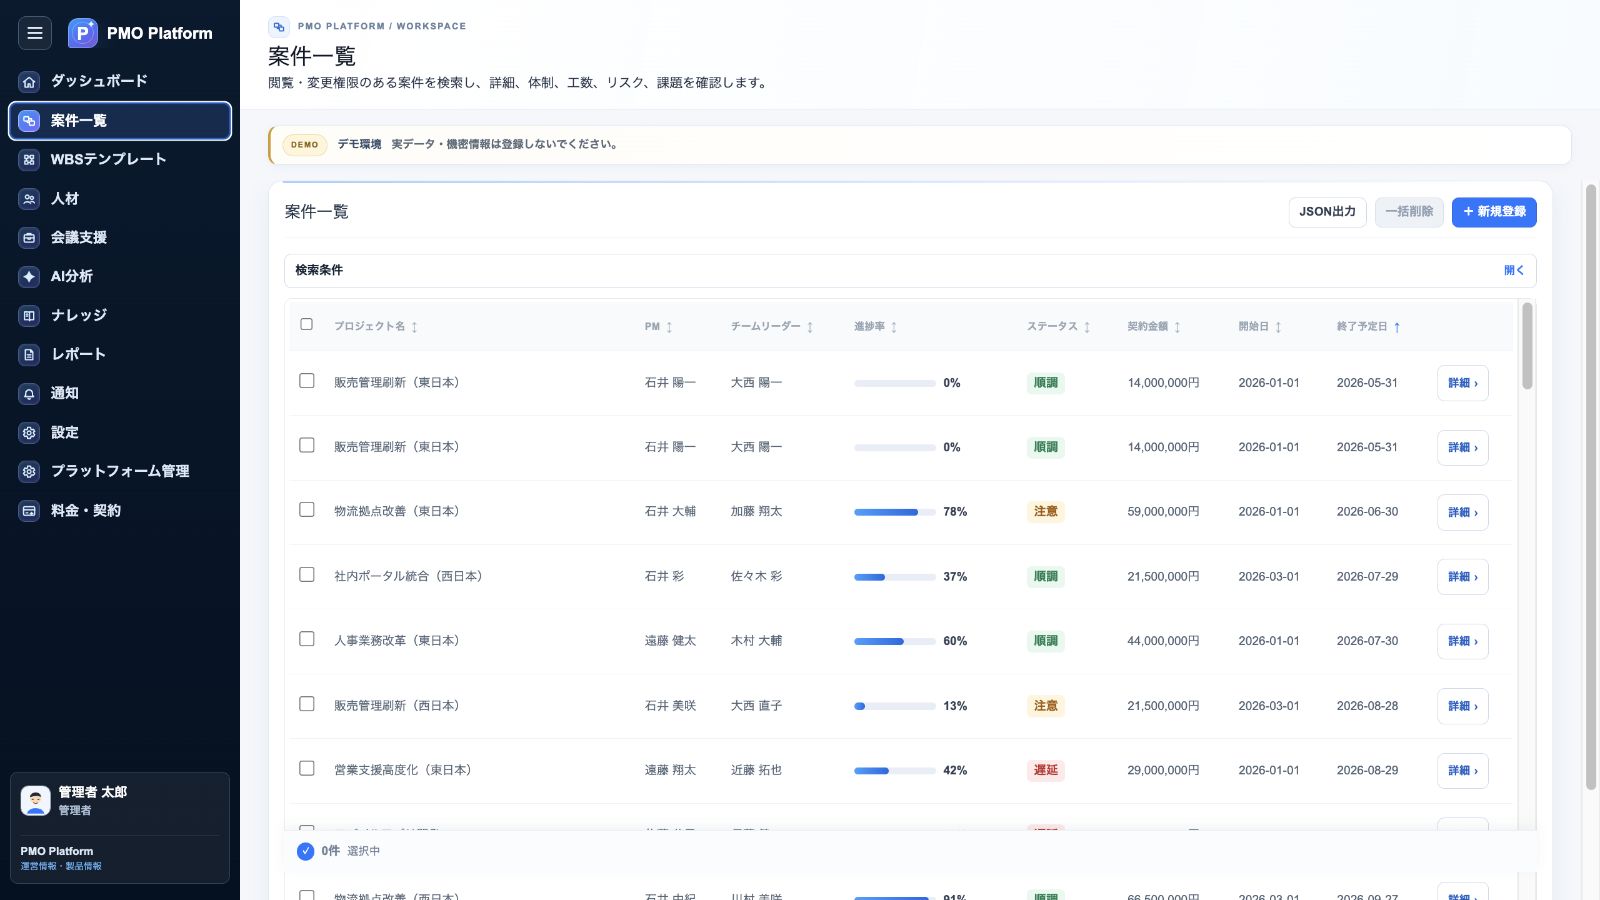Open the レポート menu item
The image size is (1600, 900).
tap(120, 355)
